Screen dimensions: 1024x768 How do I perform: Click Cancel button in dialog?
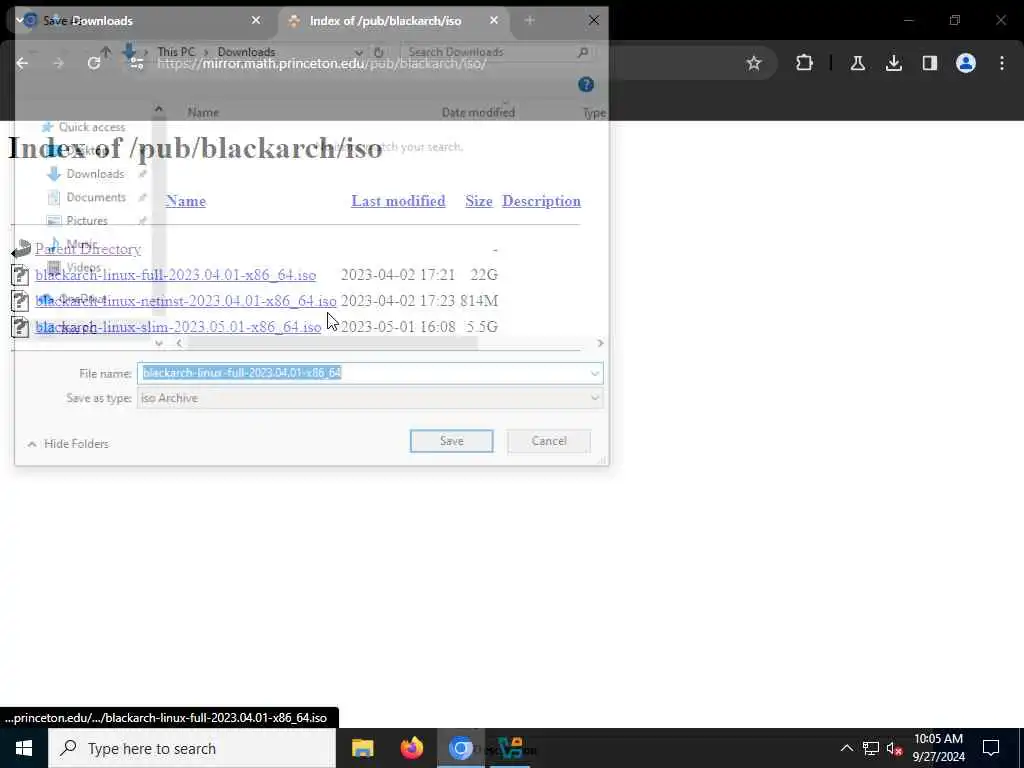(549, 441)
